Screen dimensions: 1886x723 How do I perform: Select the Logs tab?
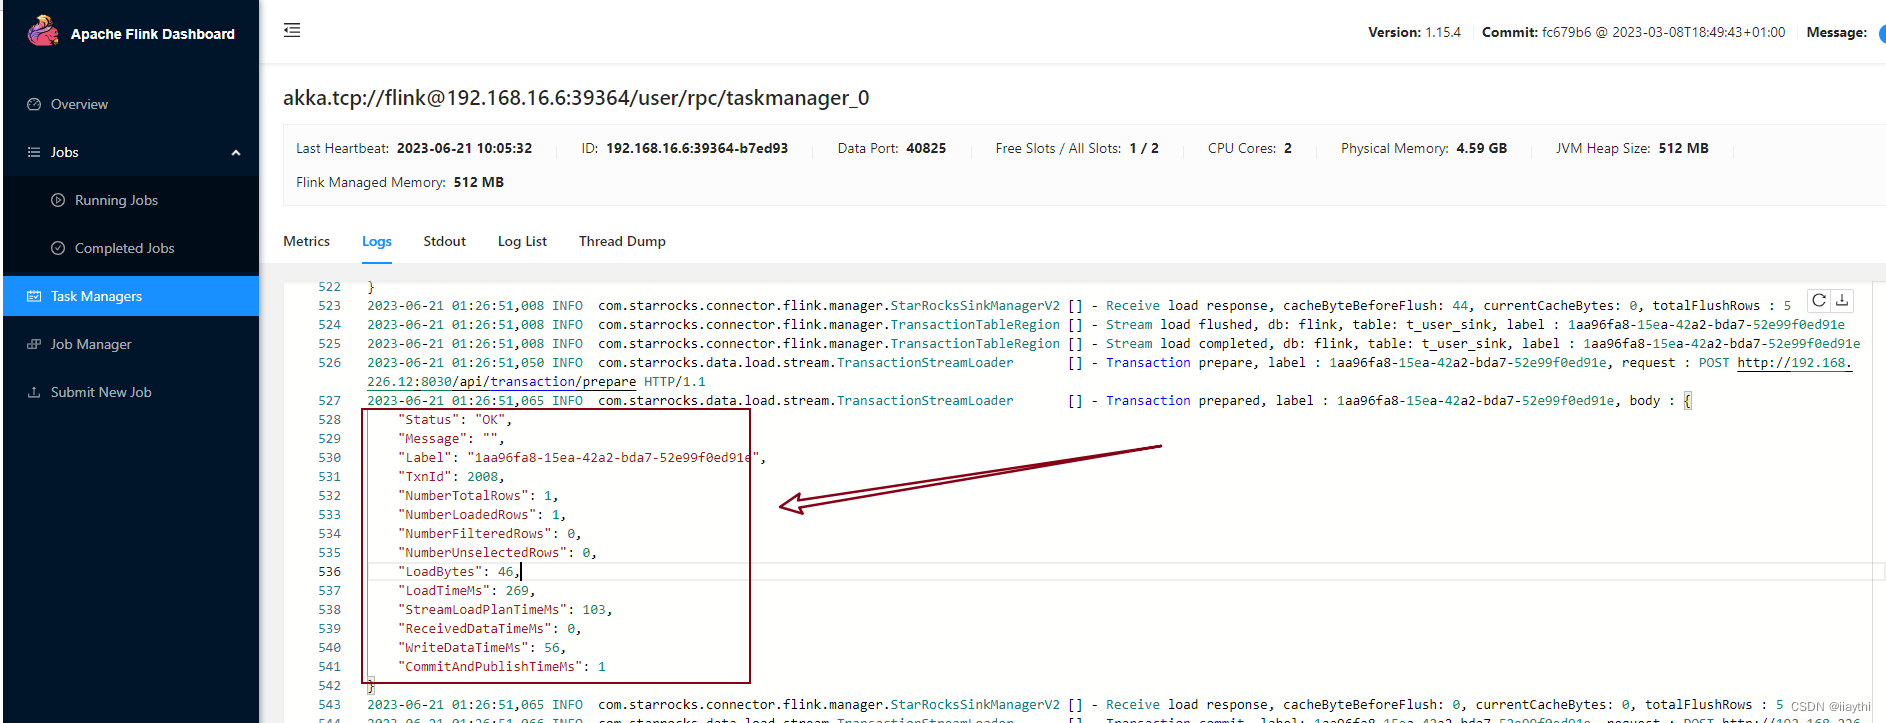click(377, 241)
